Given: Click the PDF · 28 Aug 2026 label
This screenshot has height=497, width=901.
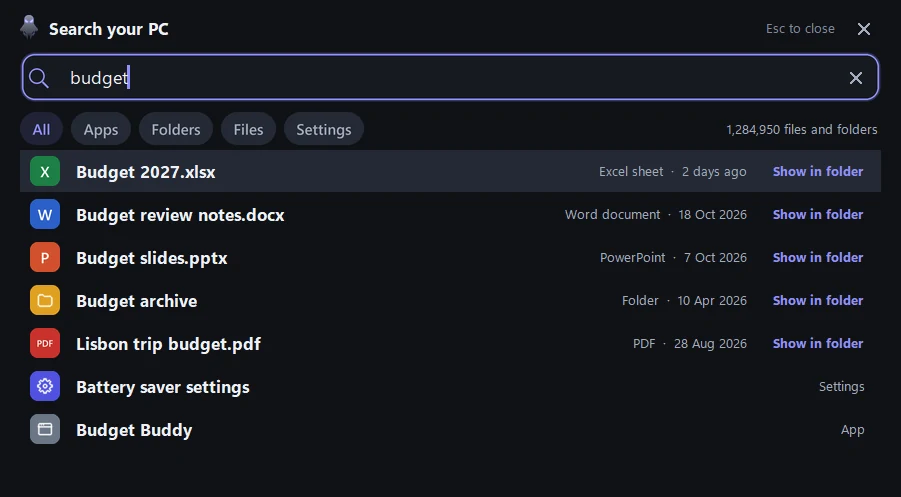Looking at the screenshot, I should click(x=690, y=344).
